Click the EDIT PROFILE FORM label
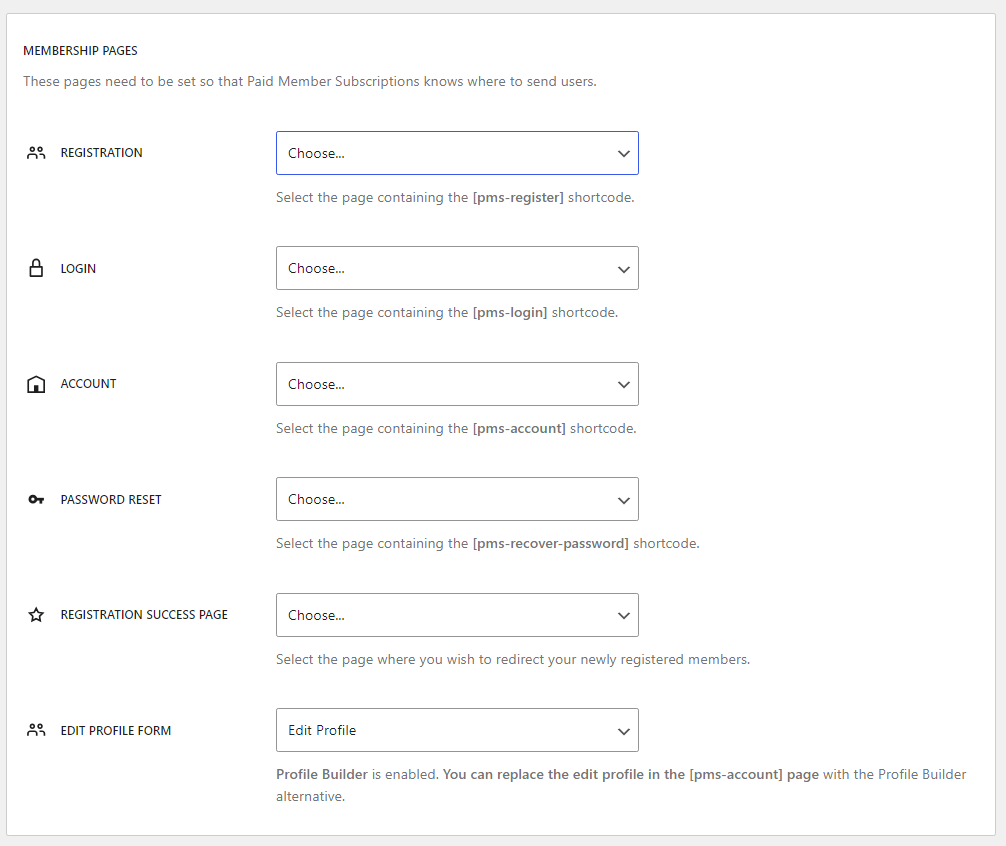1006x846 pixels. [115, 731]
